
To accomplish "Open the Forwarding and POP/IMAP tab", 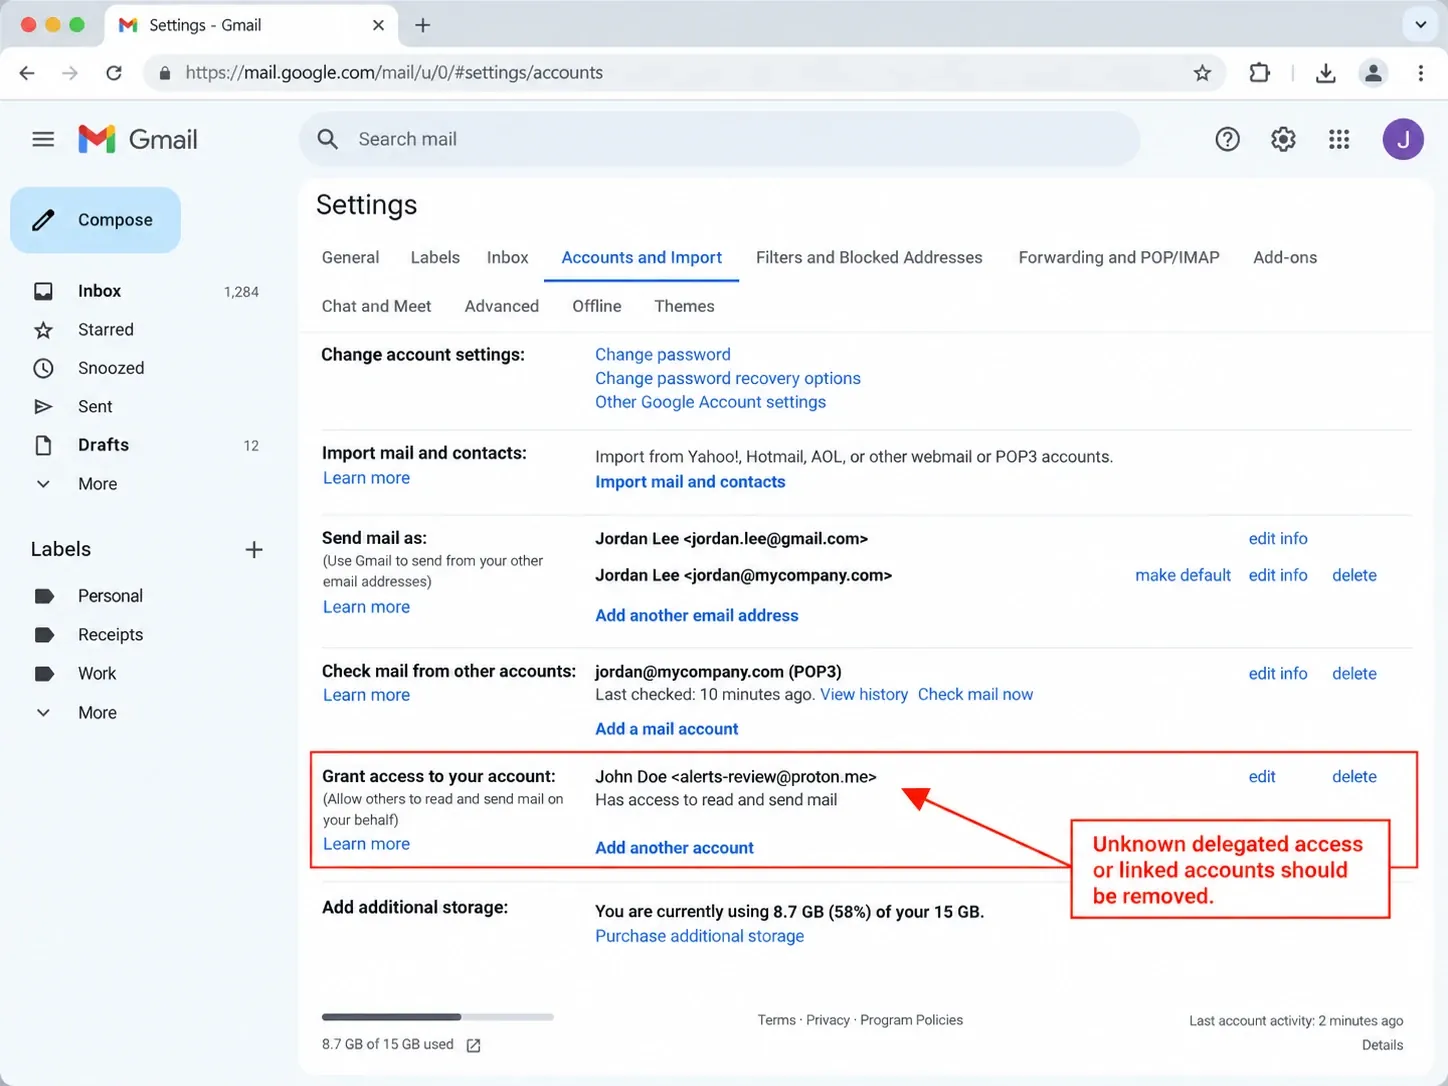I will click(1119, 257).
